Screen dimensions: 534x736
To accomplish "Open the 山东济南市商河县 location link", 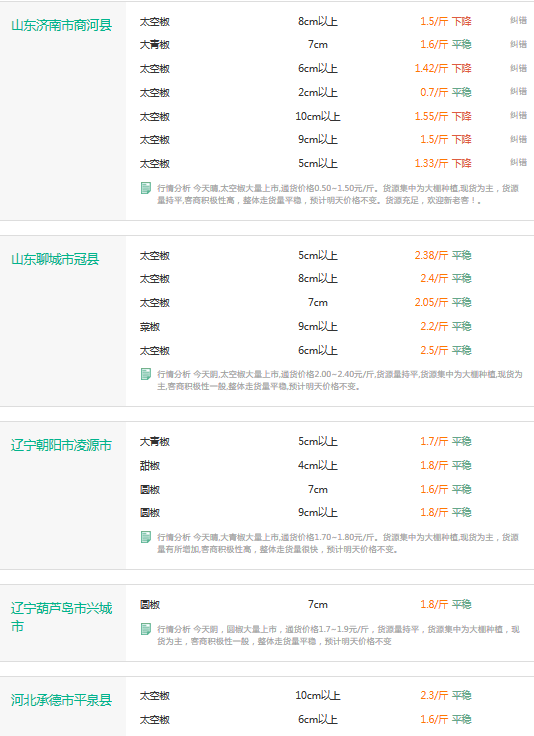I will (x=61, y=25).
